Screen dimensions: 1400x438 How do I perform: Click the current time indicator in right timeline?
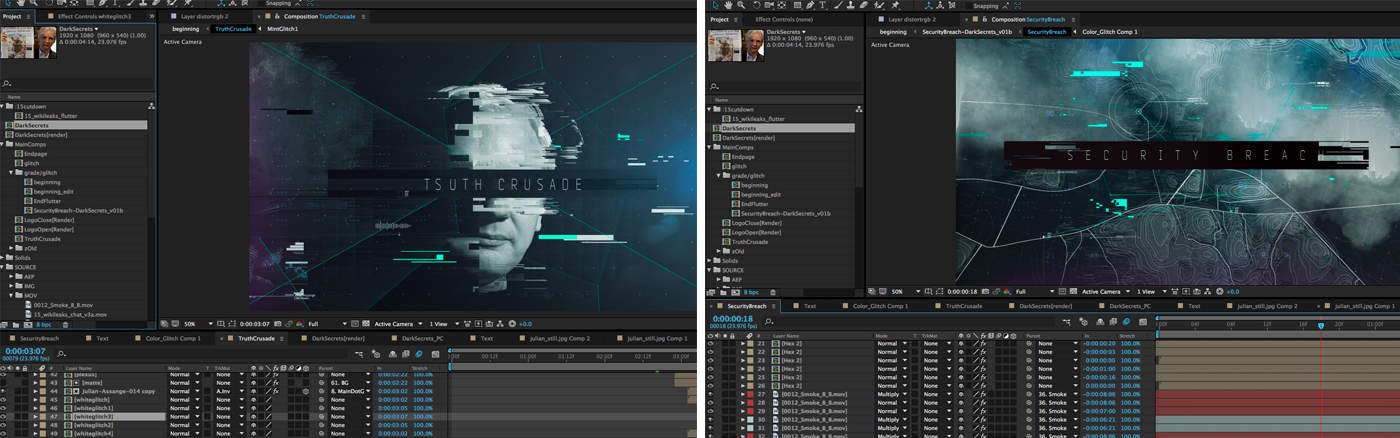(1321, 325)
